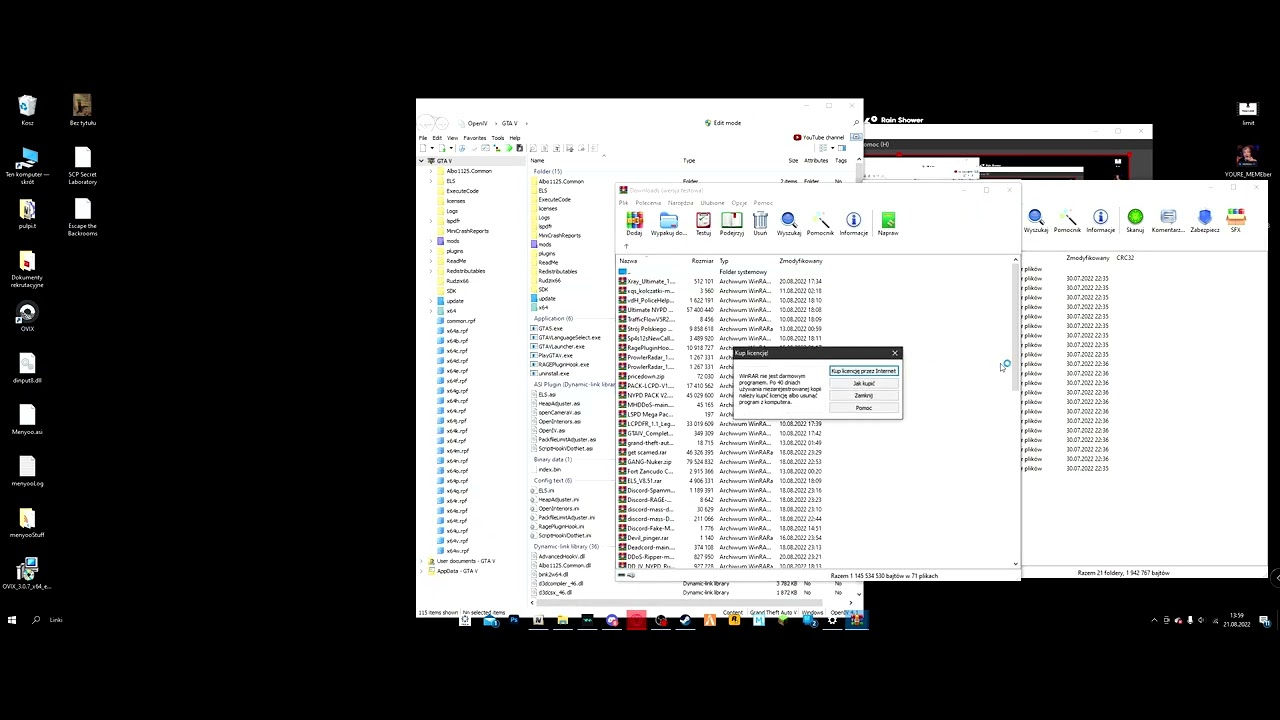
Task: Open Kosz recycle bin desktop icon
Action: point(27,110)
